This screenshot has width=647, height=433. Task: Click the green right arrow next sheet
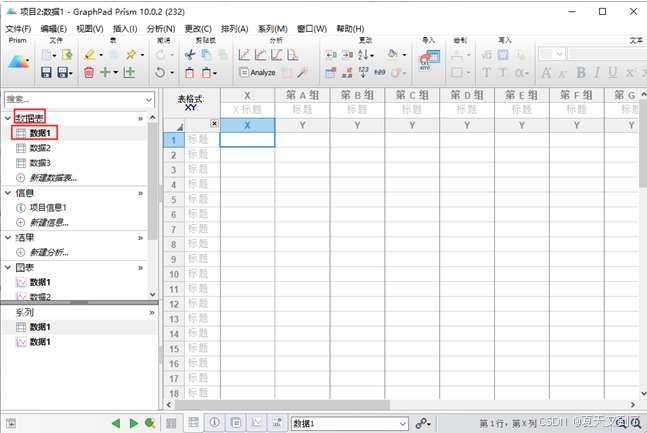point(134,423)
